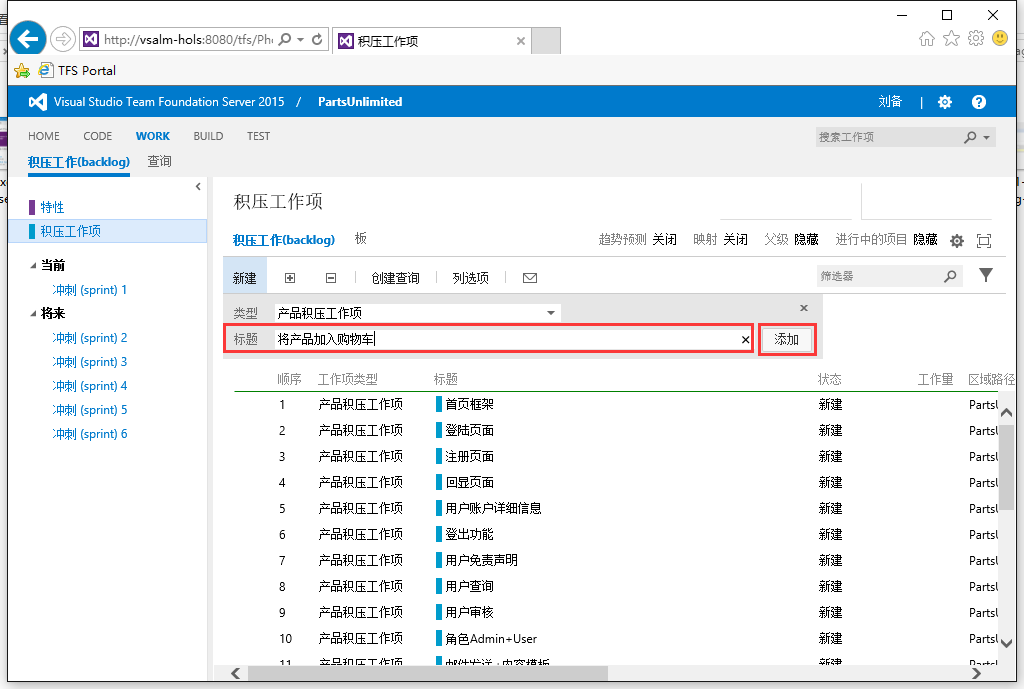Switch to the BUILD hub

(208, 136)
